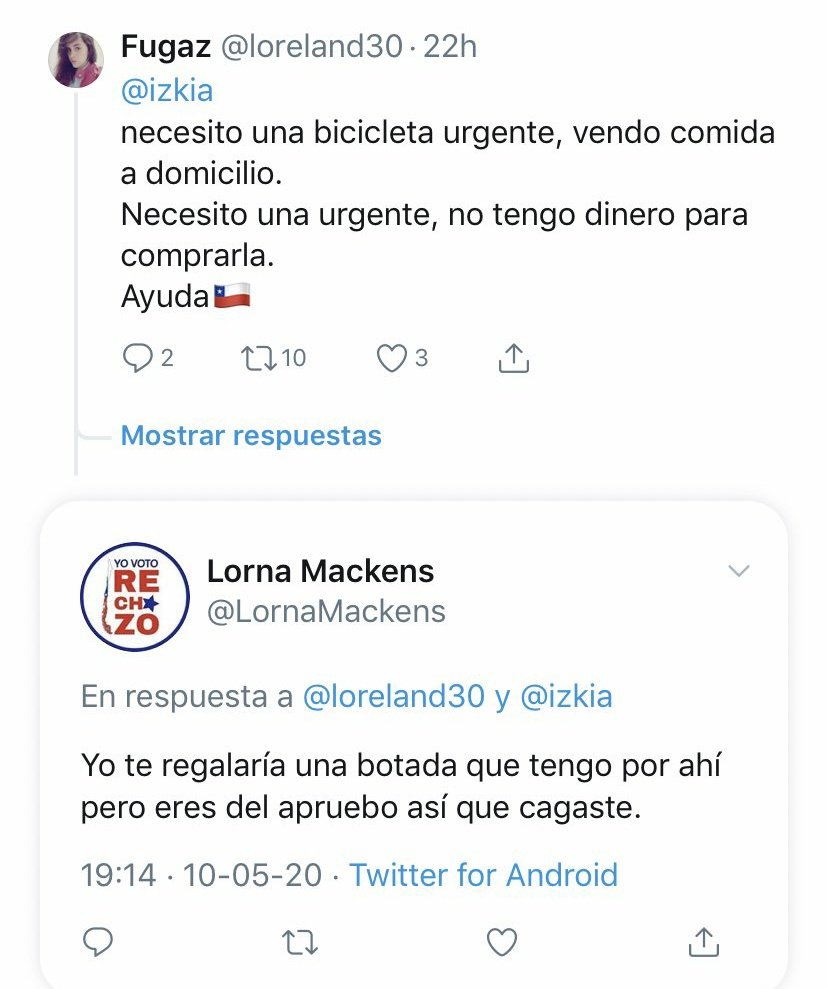Retweet Fugaz's bicycle request tweet

(259, 358)
